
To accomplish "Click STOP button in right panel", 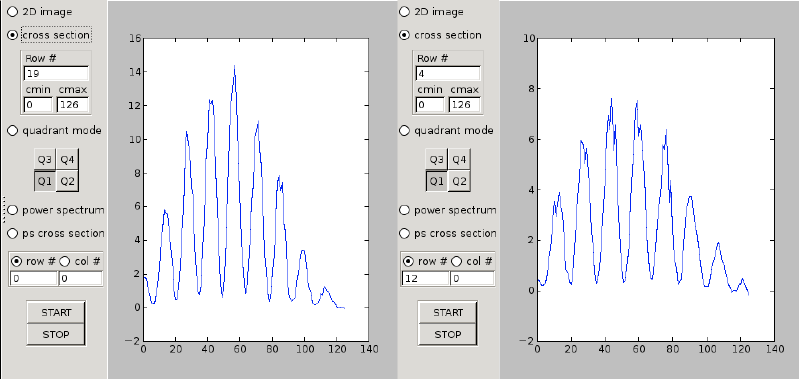I will (448, 334).
